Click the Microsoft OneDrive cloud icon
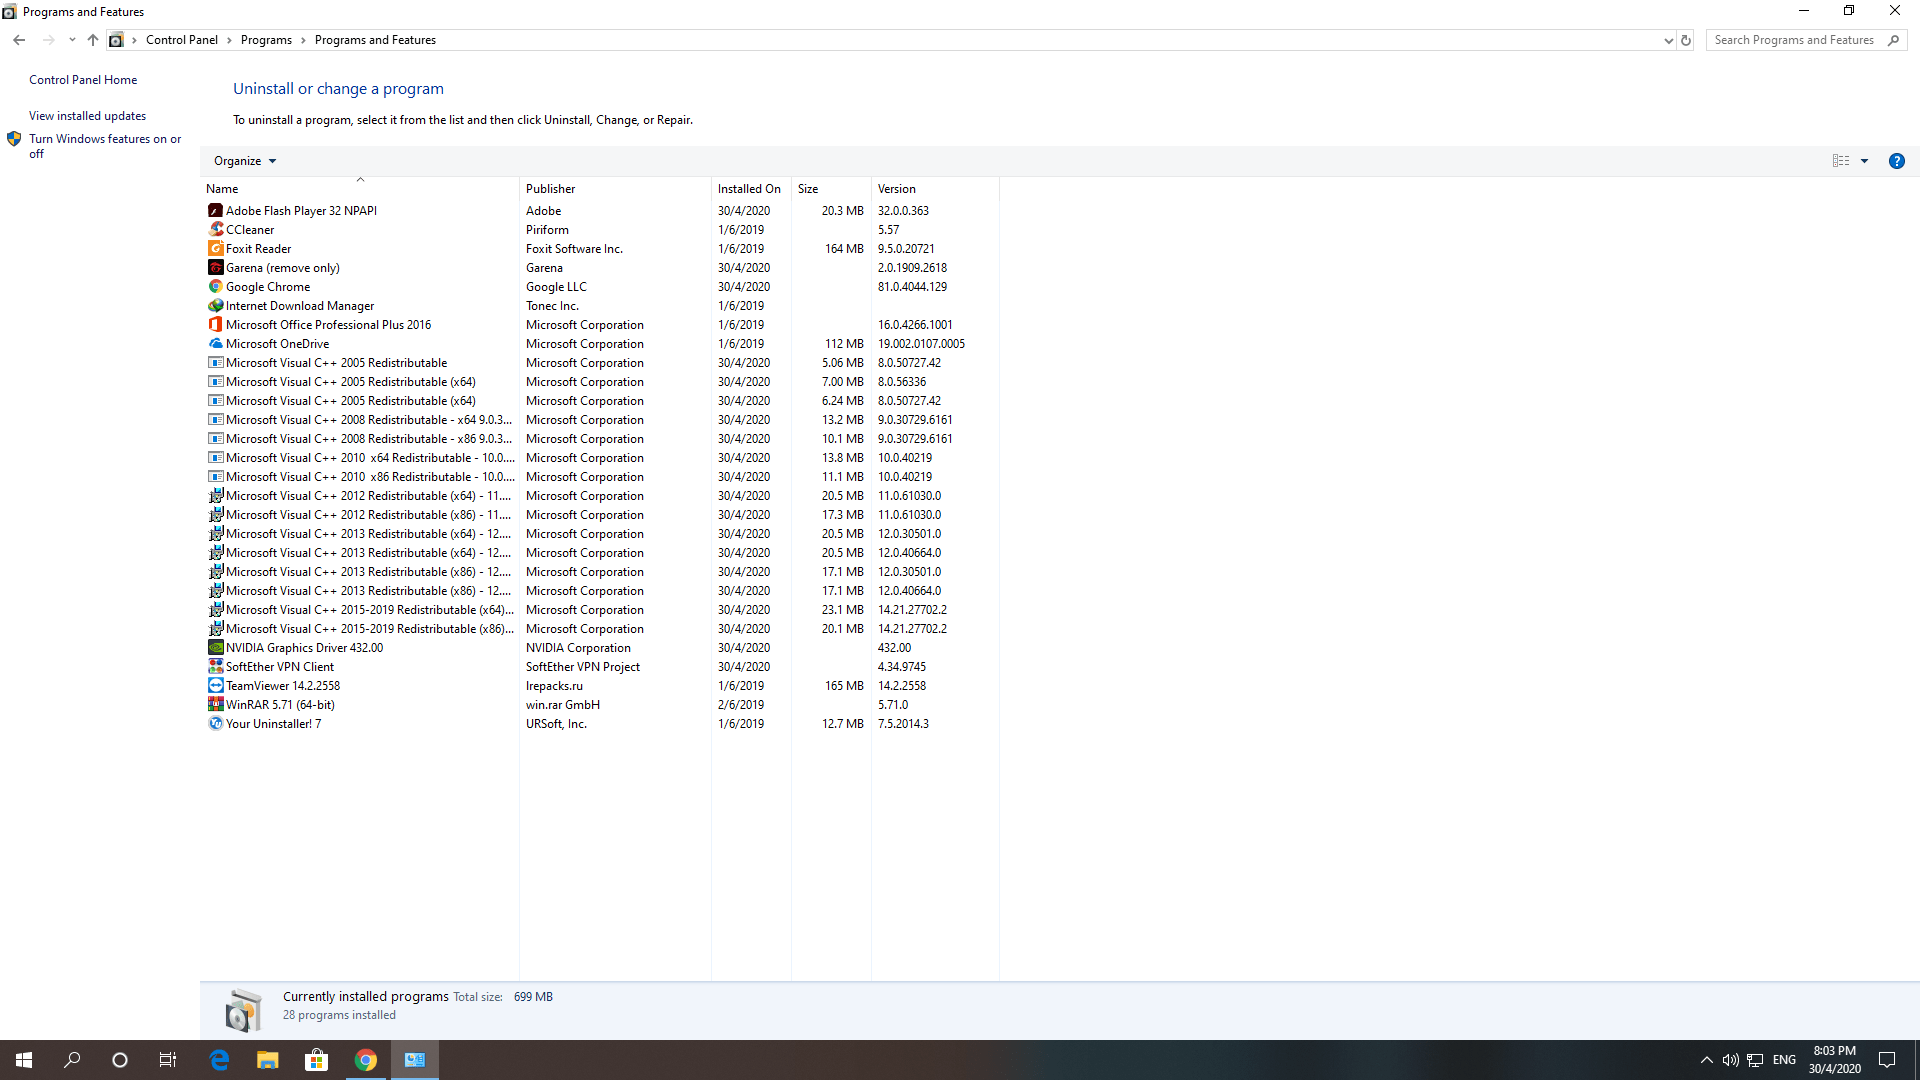 (x=215, y=344)
